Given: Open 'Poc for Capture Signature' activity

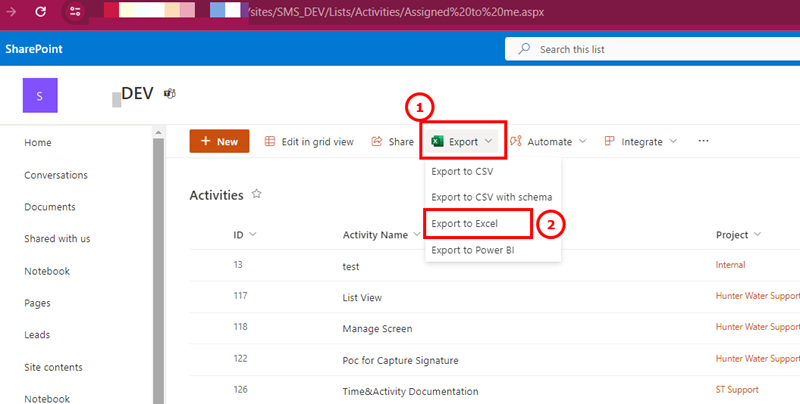Looking at the screenshot, I should (401, 361).
